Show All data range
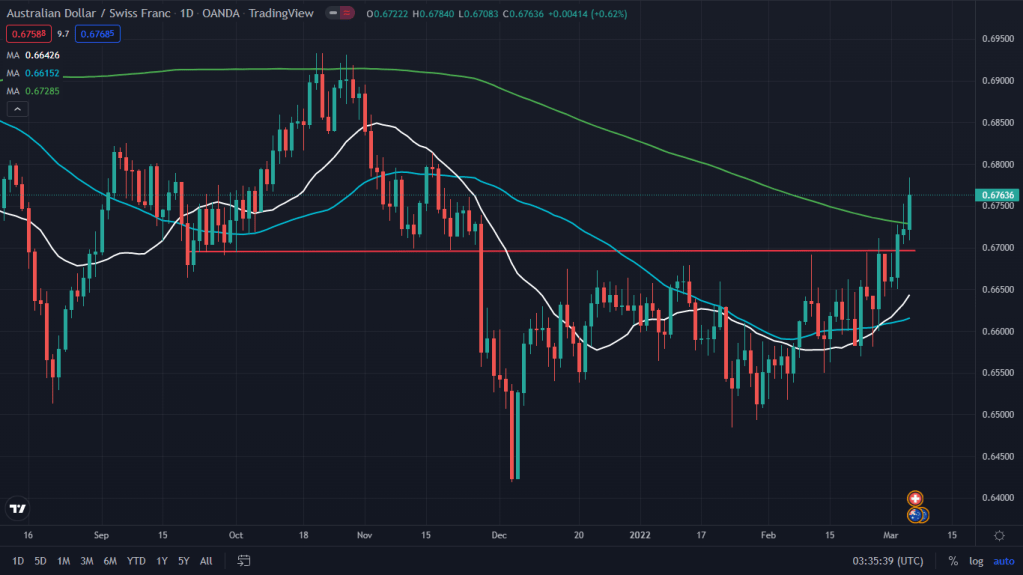 (206, 561)
